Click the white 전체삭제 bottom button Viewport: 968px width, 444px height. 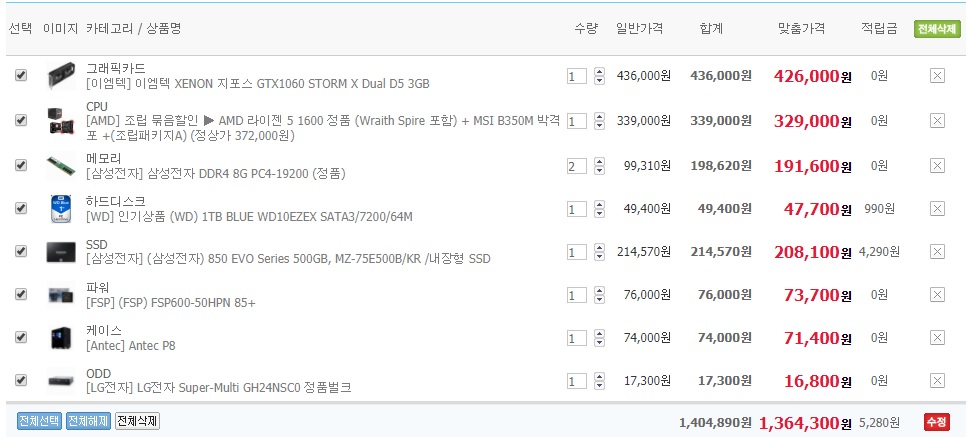click(x=137, y=421)
